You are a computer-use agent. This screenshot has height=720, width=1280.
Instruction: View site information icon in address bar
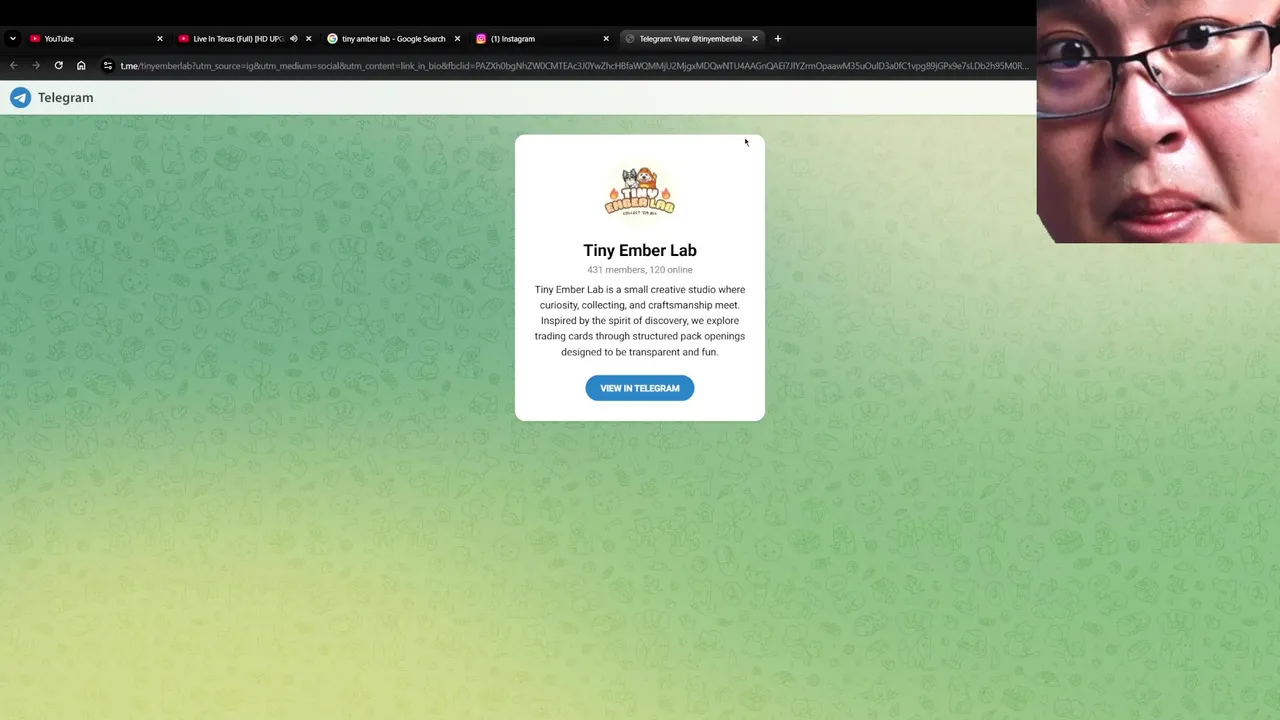click(x=108, y=66)
